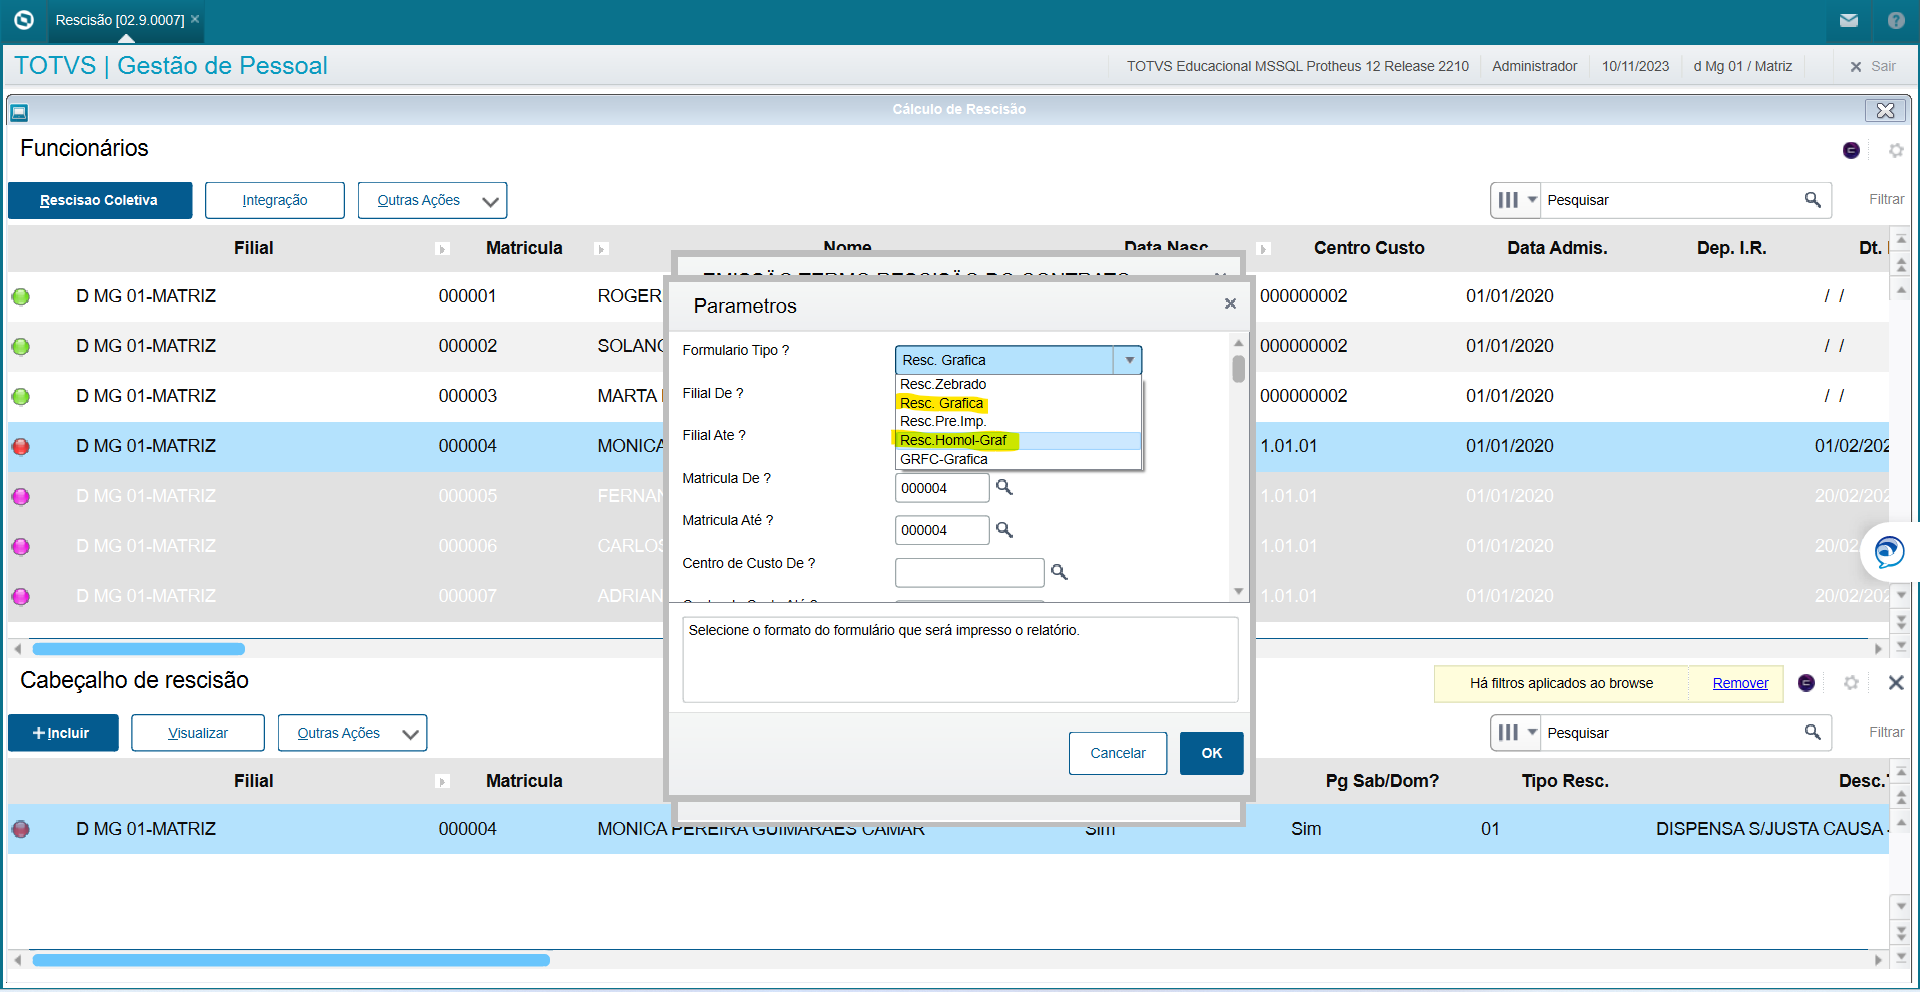Click the mail envelope icon in header
Viewport: 1920px width, 992px height.
1848,20
